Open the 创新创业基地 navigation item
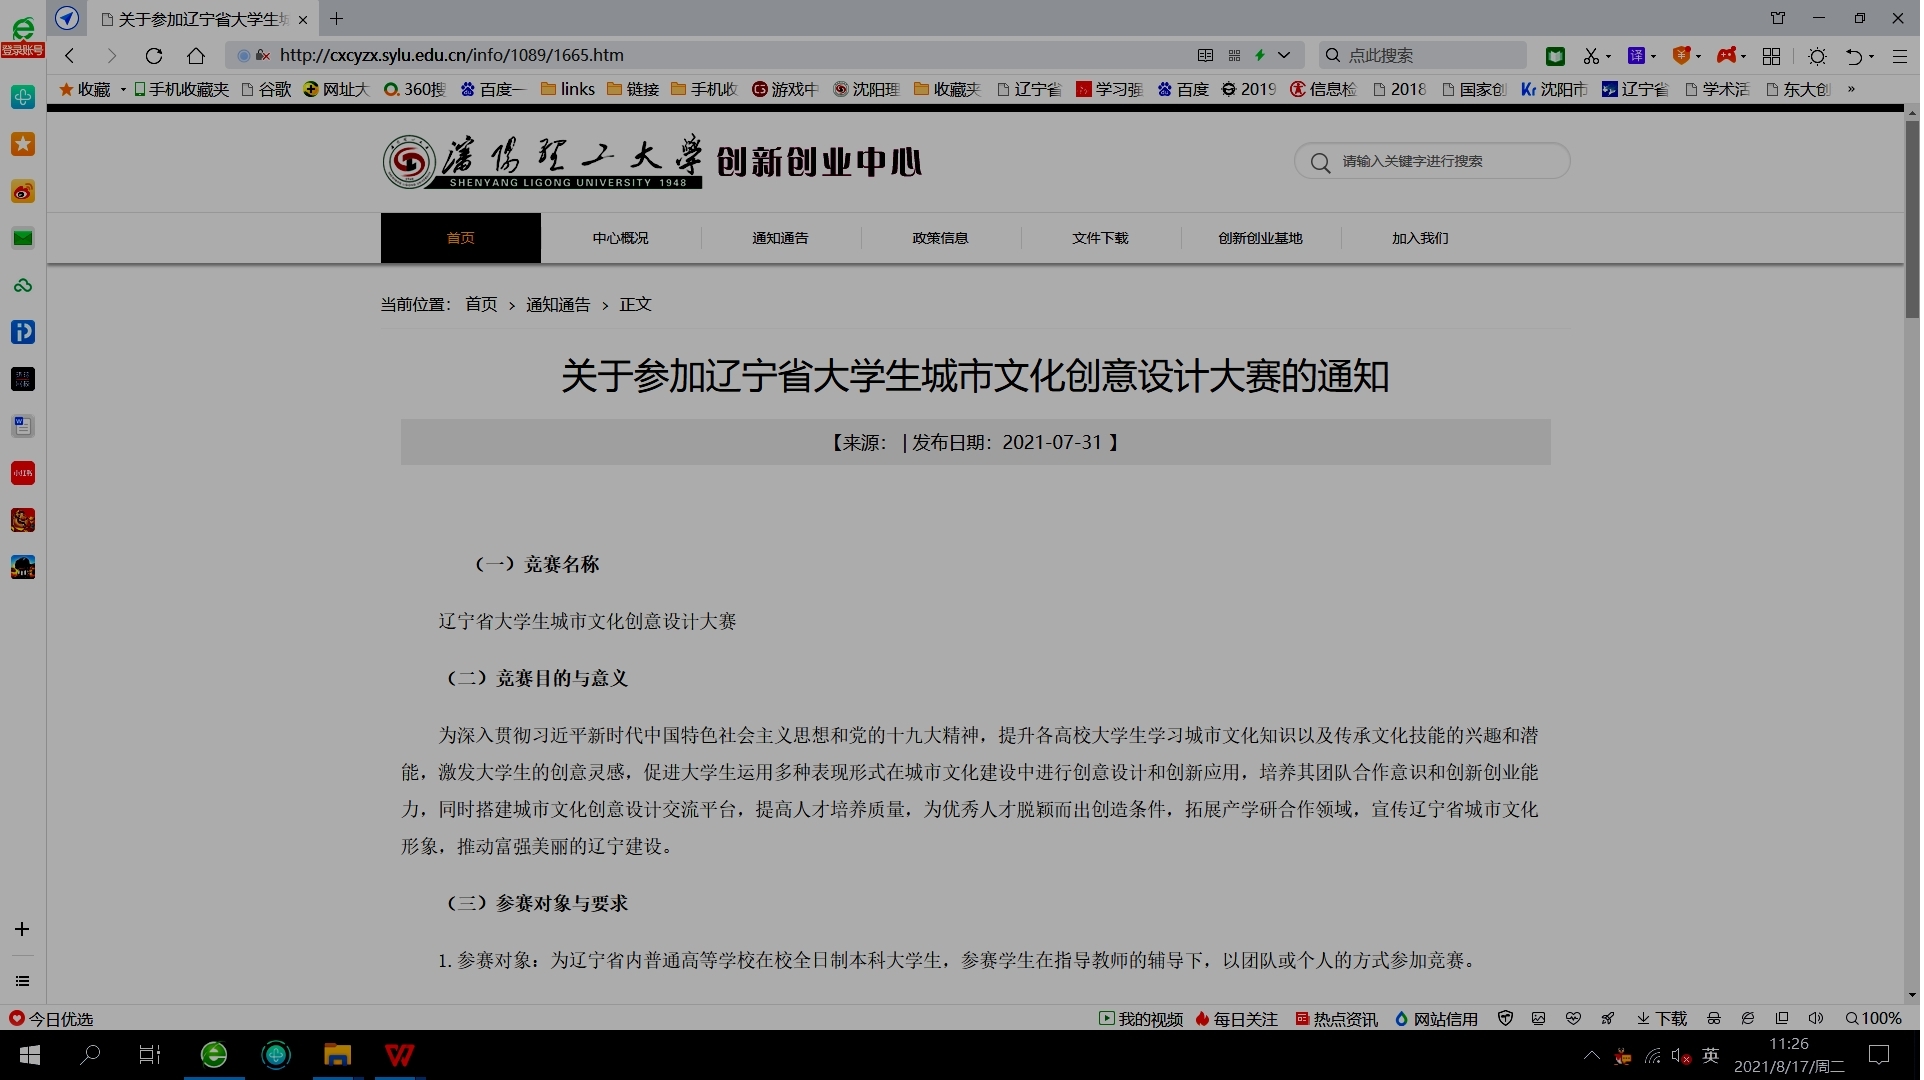The image size is (1924, 1080). coord(1261,238)
